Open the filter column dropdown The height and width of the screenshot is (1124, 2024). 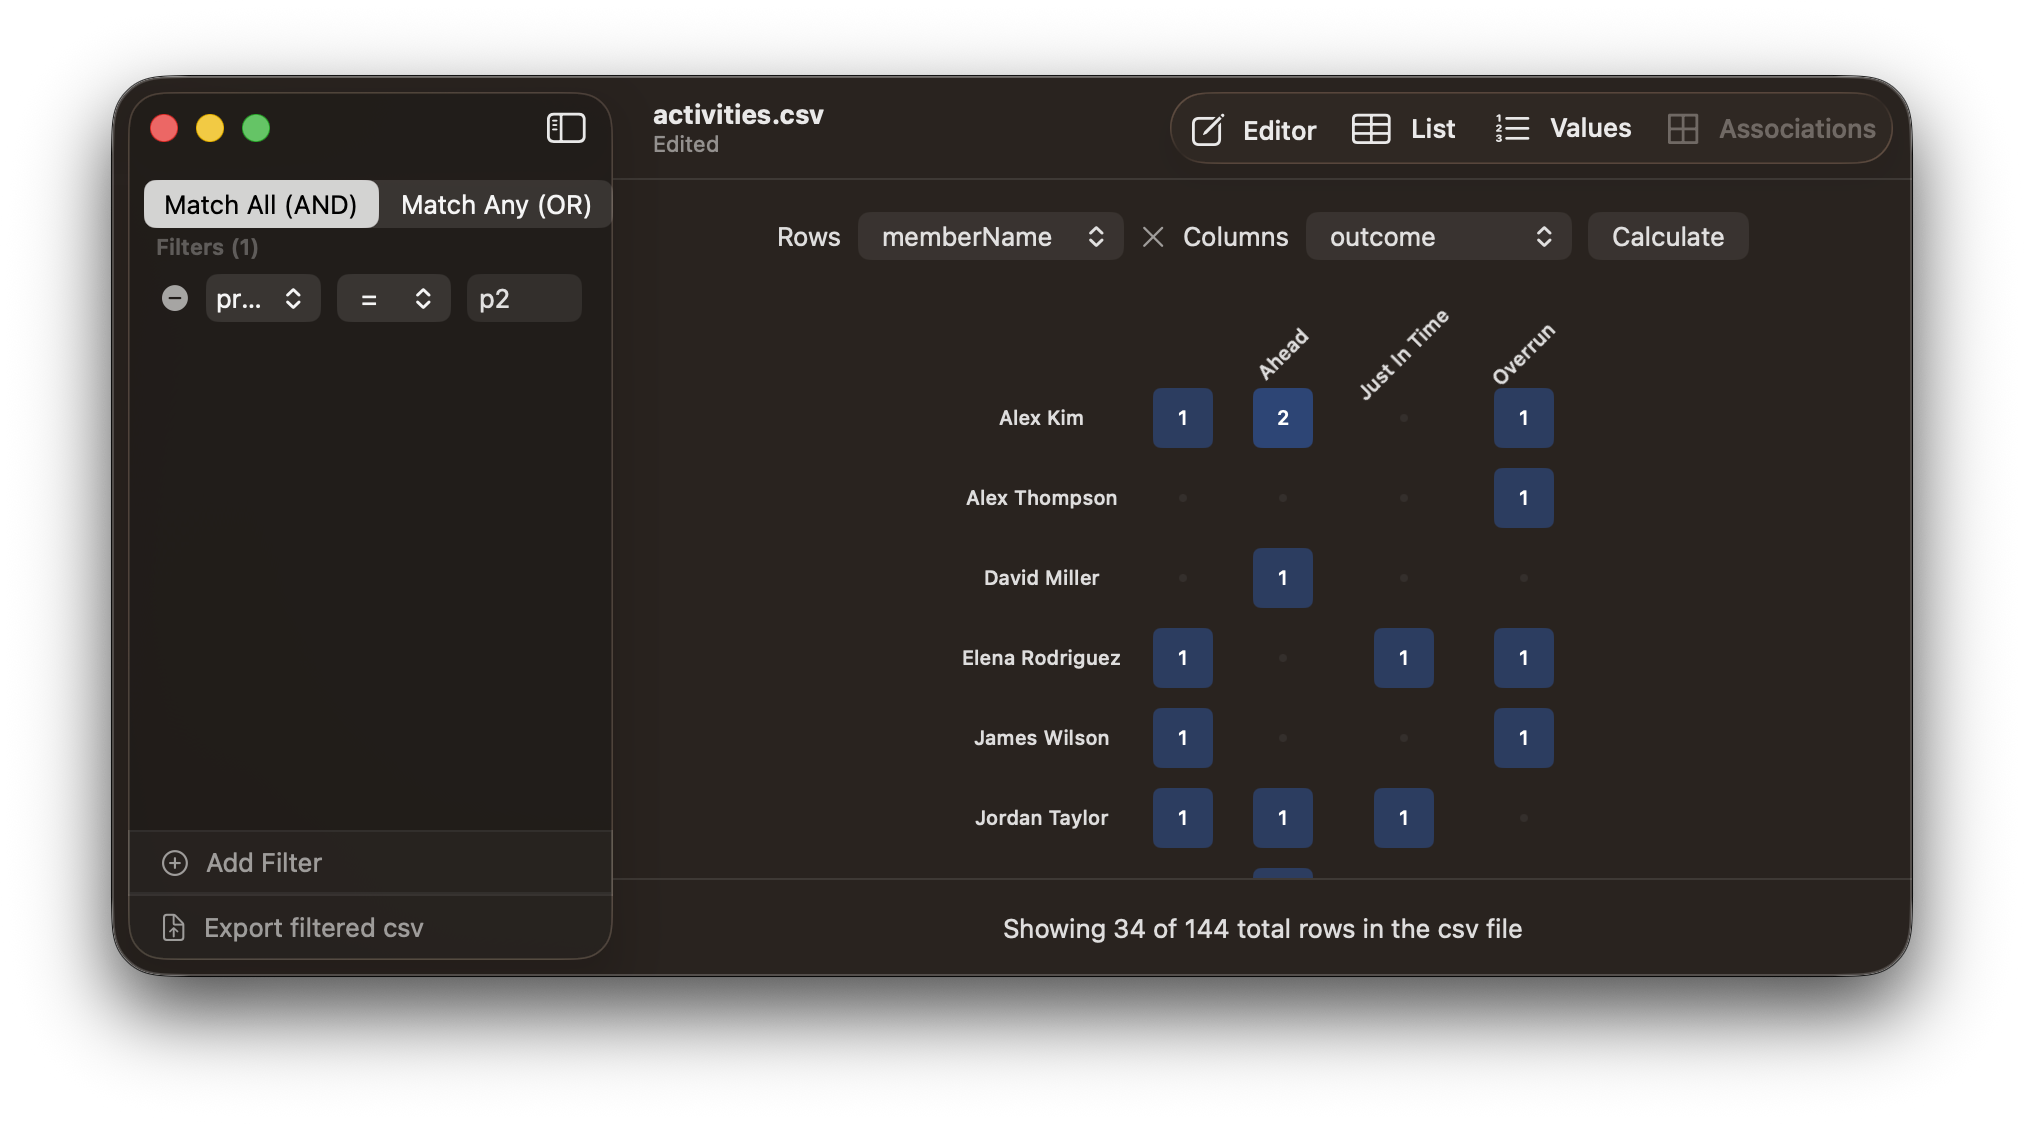click(x=262, y=299)
